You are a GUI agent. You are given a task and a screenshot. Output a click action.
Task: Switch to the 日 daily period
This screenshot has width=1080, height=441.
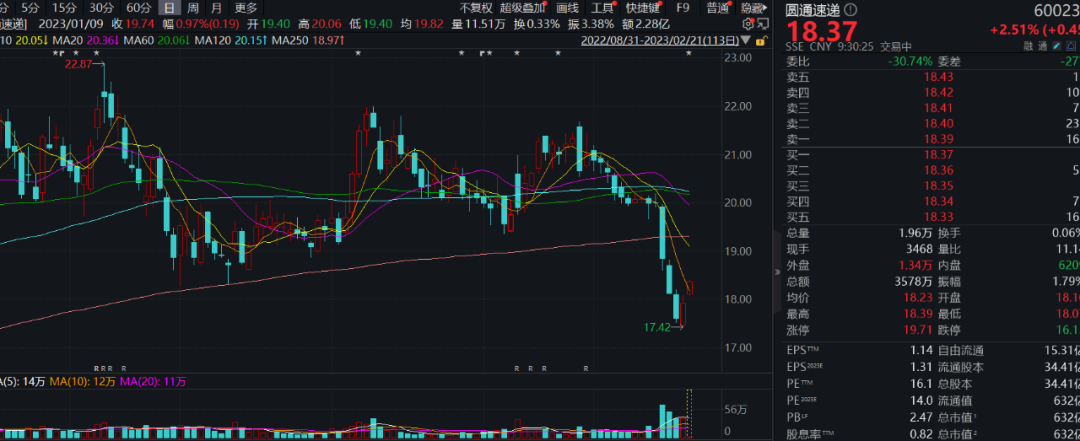(x=168, y=8)
